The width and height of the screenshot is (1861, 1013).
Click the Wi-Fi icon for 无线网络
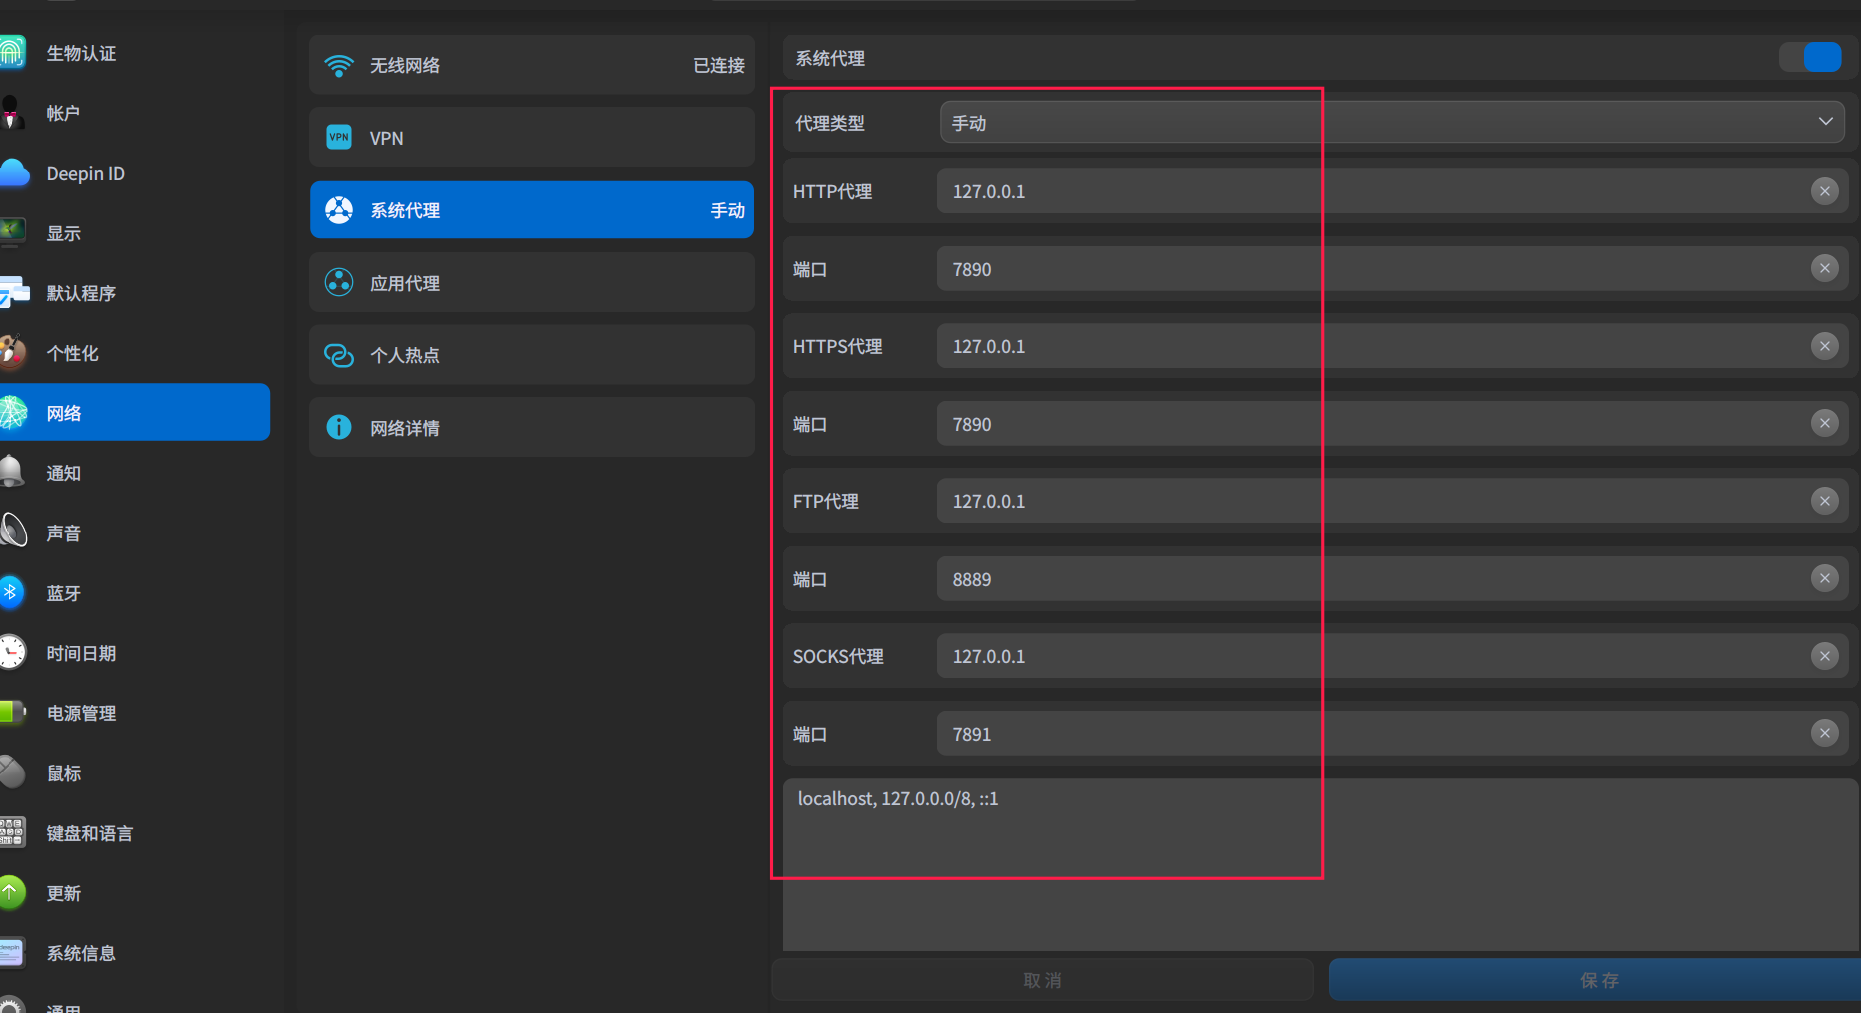tap(339, 66)
